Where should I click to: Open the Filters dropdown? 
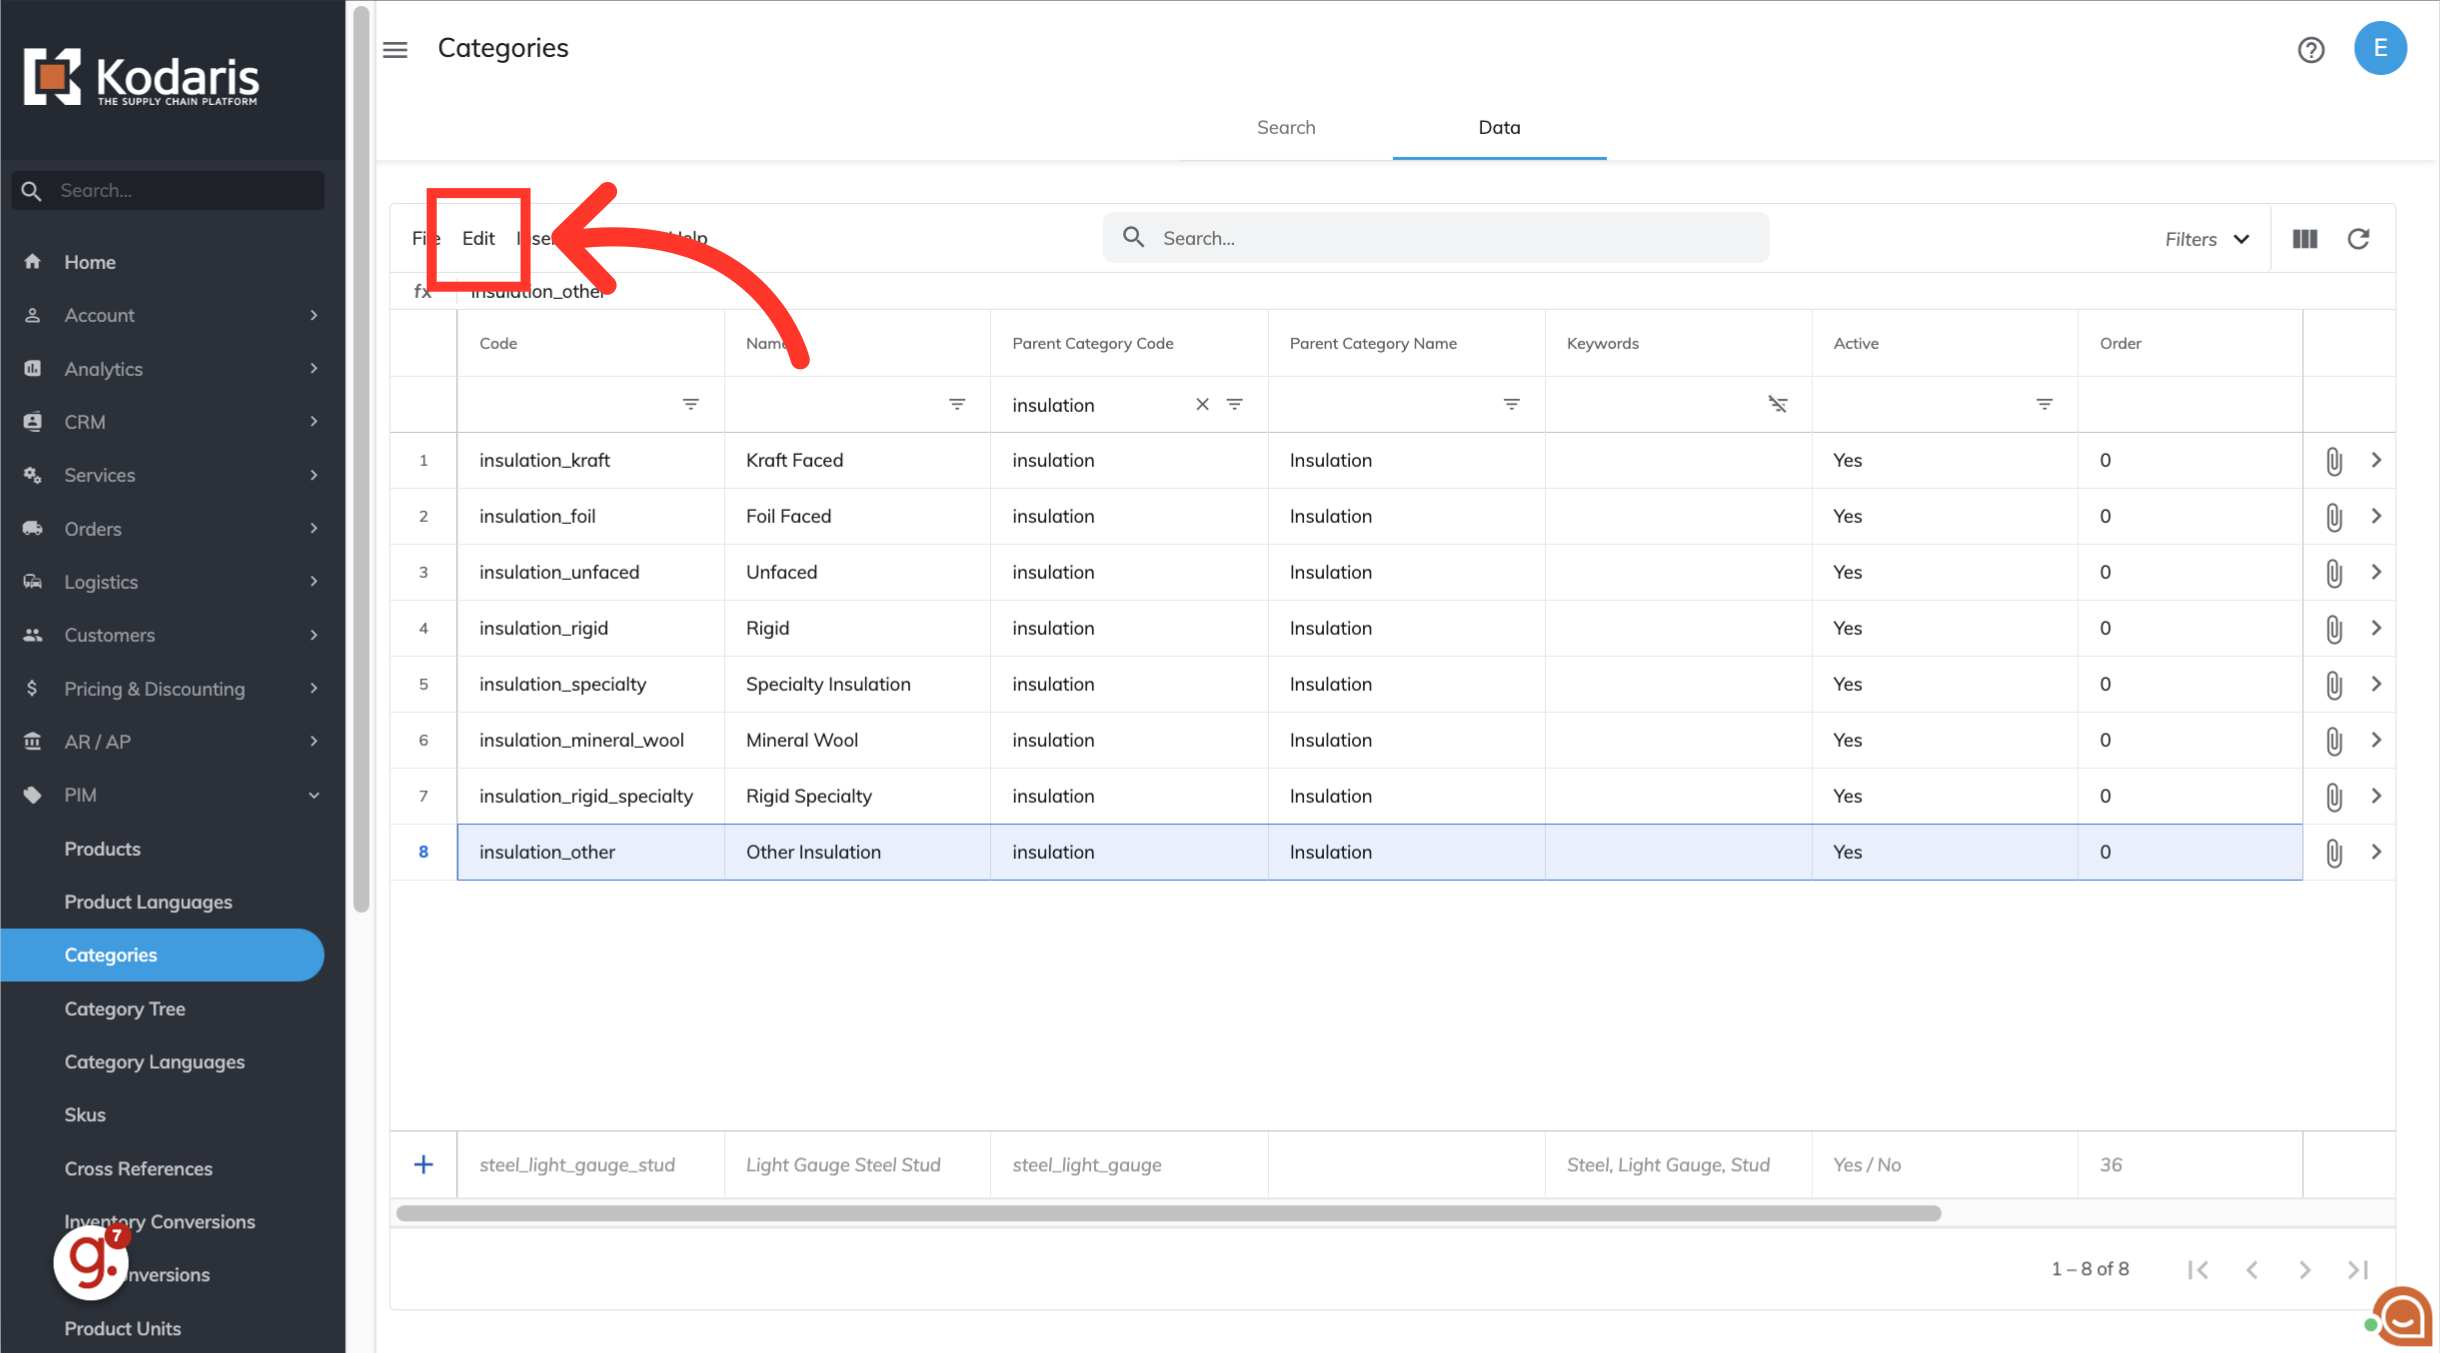[x=2206, y=239]
